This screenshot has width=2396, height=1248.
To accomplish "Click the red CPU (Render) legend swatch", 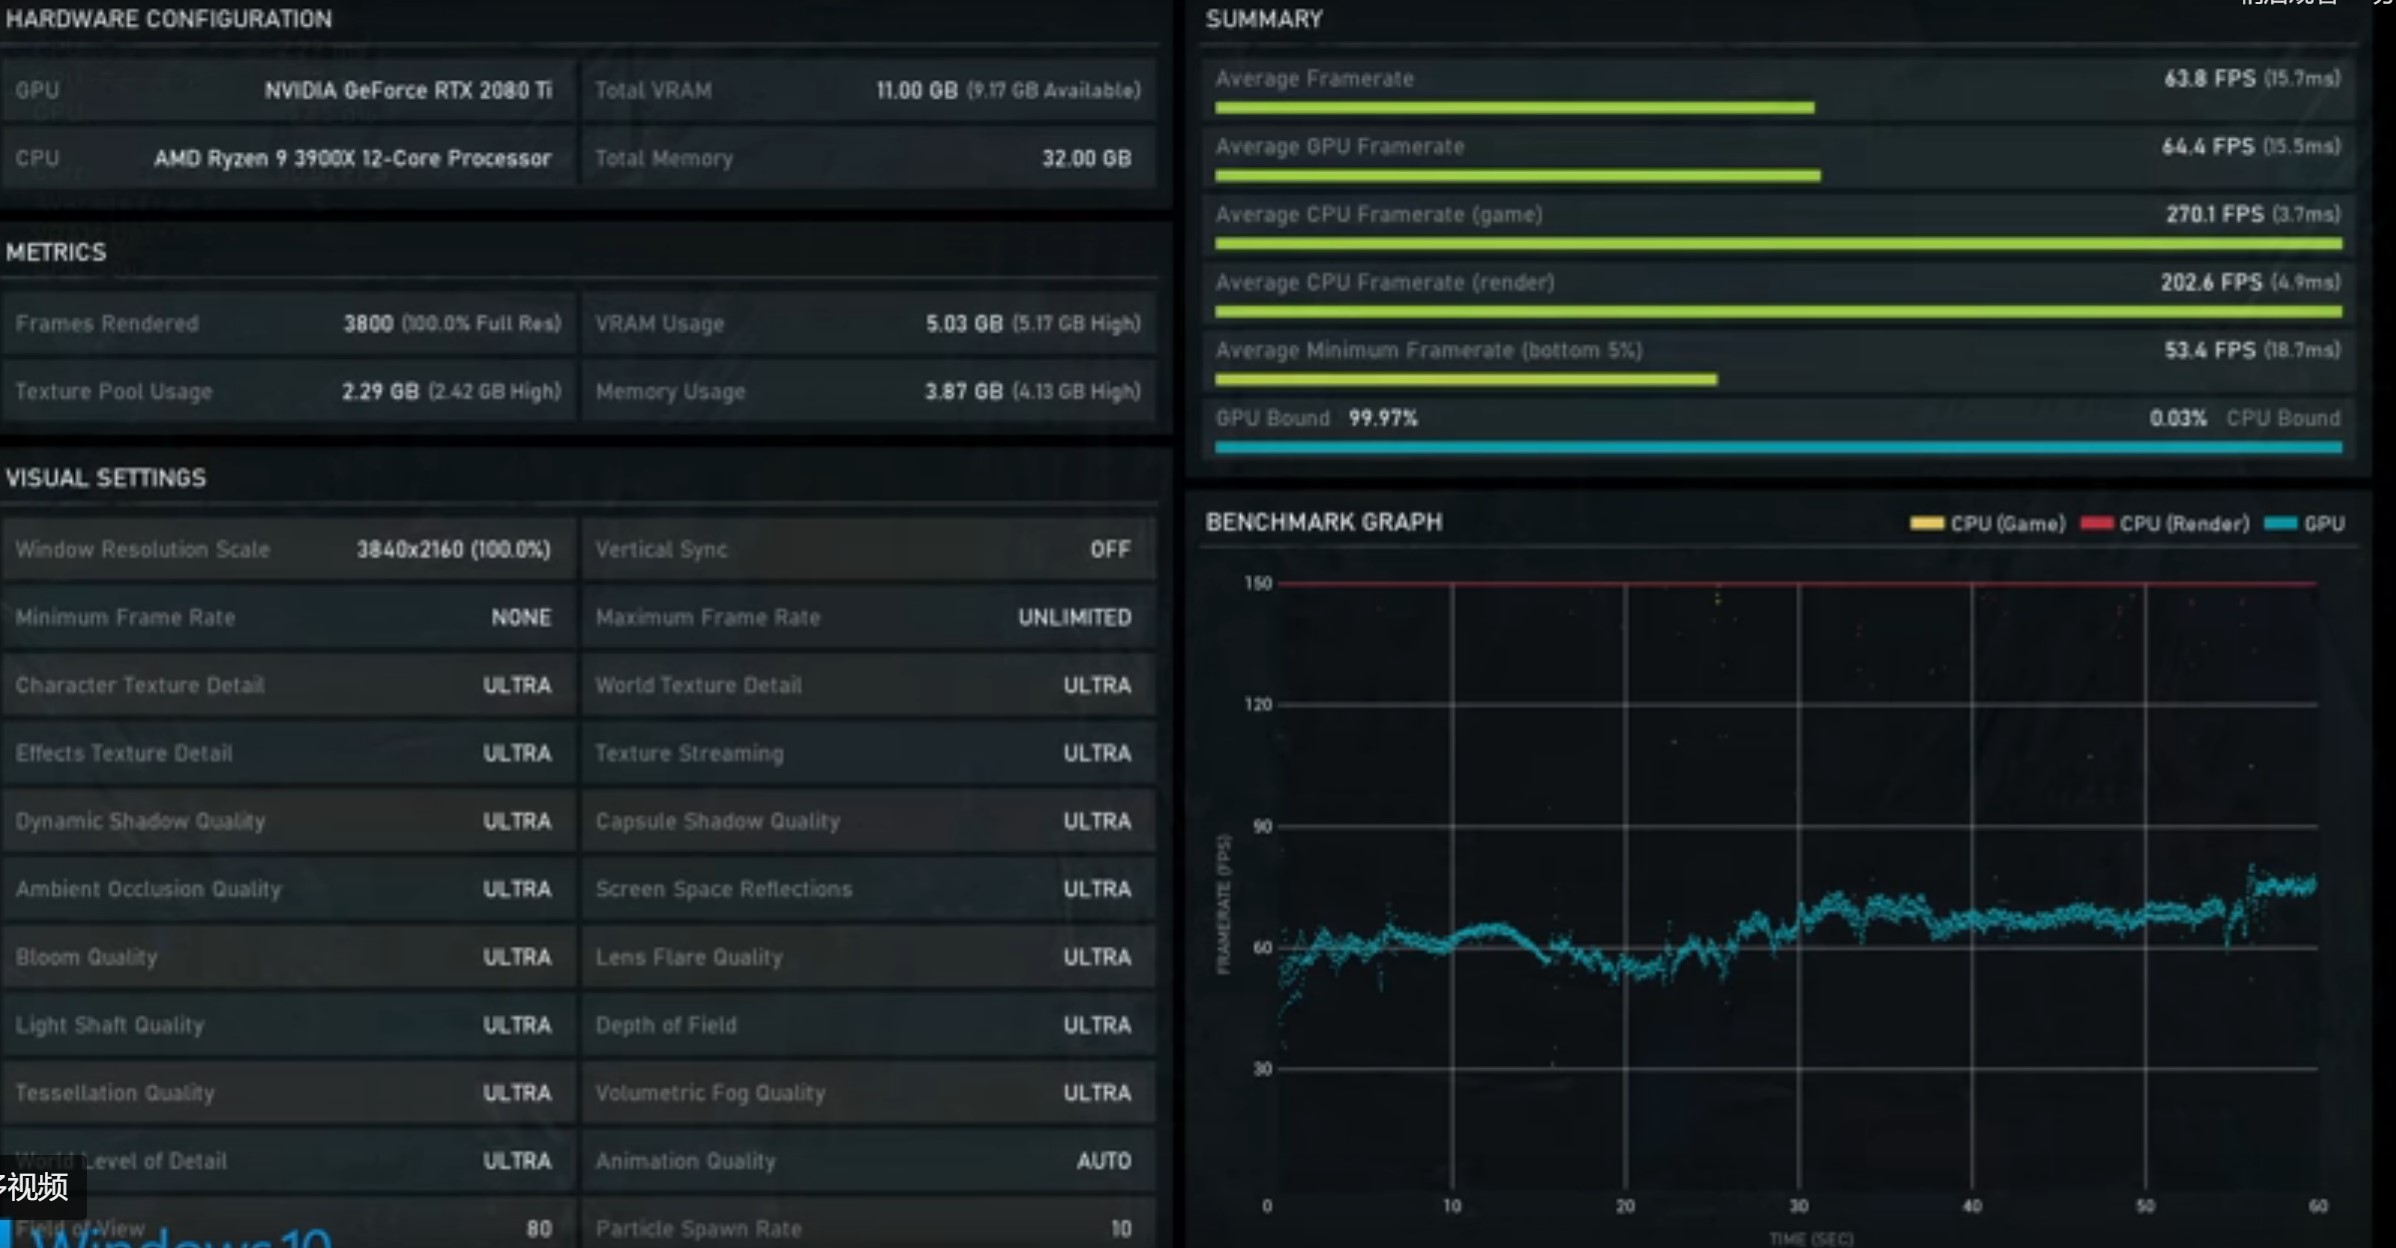I will 2096,523.
